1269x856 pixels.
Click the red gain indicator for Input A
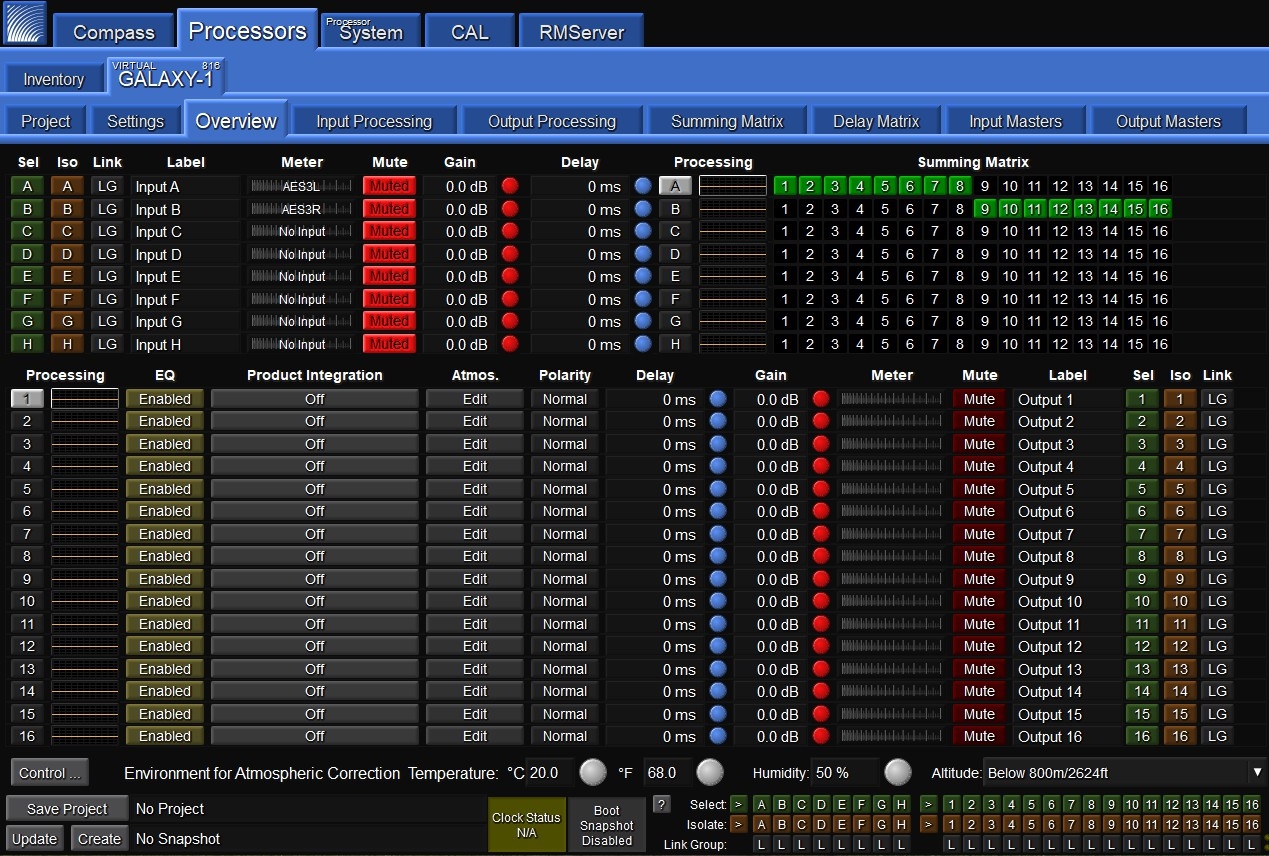(510, 186)
